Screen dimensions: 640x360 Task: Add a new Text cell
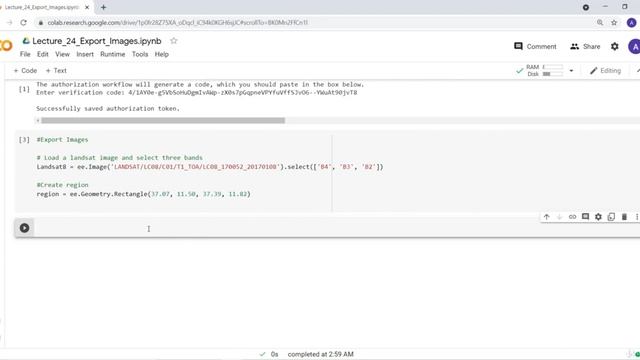click(56, 71)
